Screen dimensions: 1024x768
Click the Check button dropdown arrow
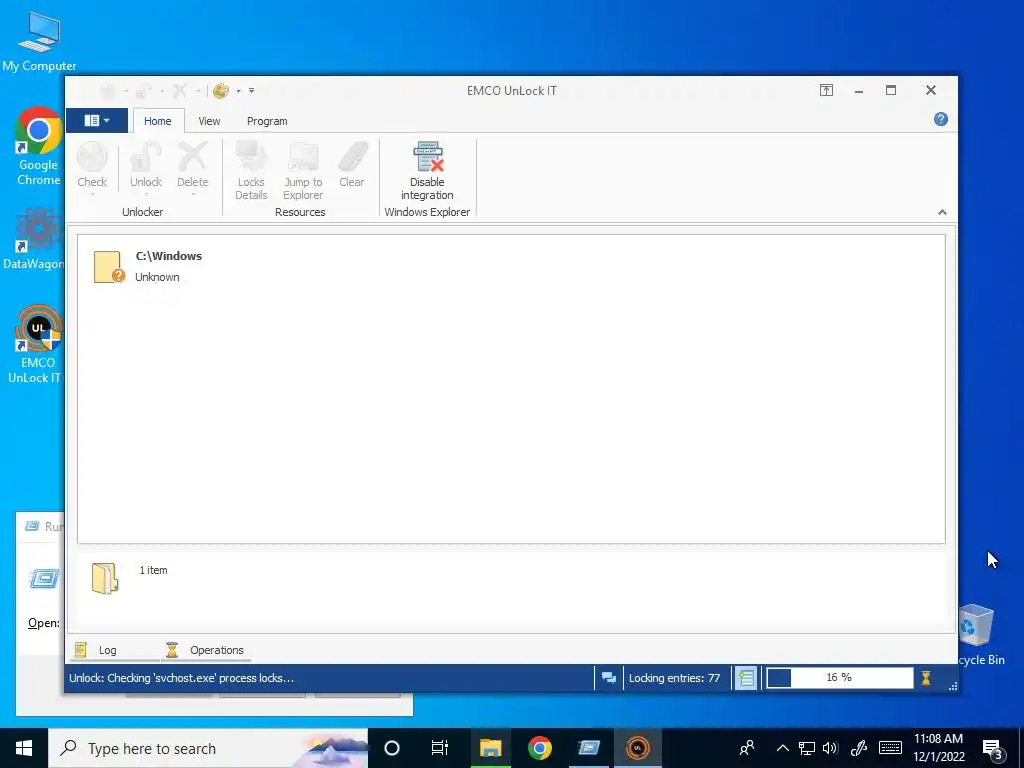pos(92,195)
